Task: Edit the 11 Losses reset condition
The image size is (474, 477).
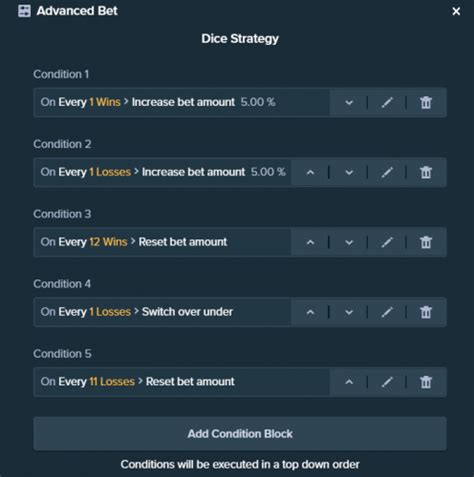Action: click(x=387, y=382)
